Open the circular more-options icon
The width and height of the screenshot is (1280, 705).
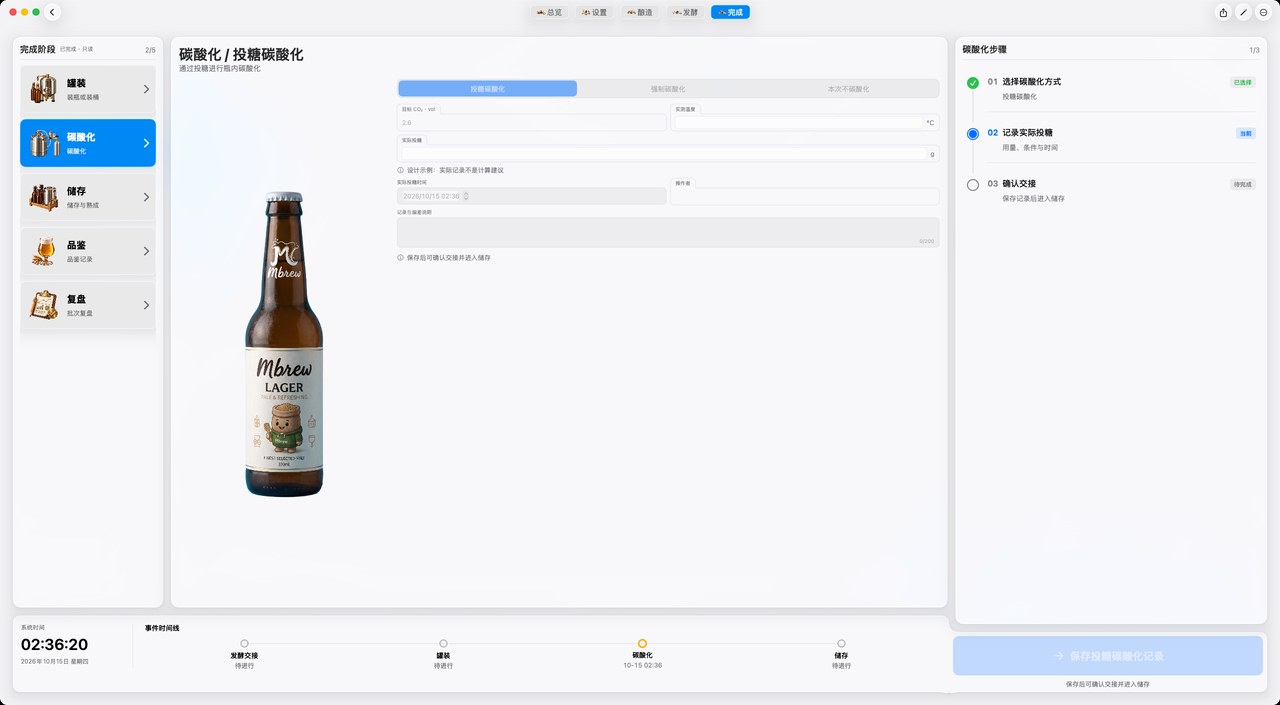coord(1263,12)
